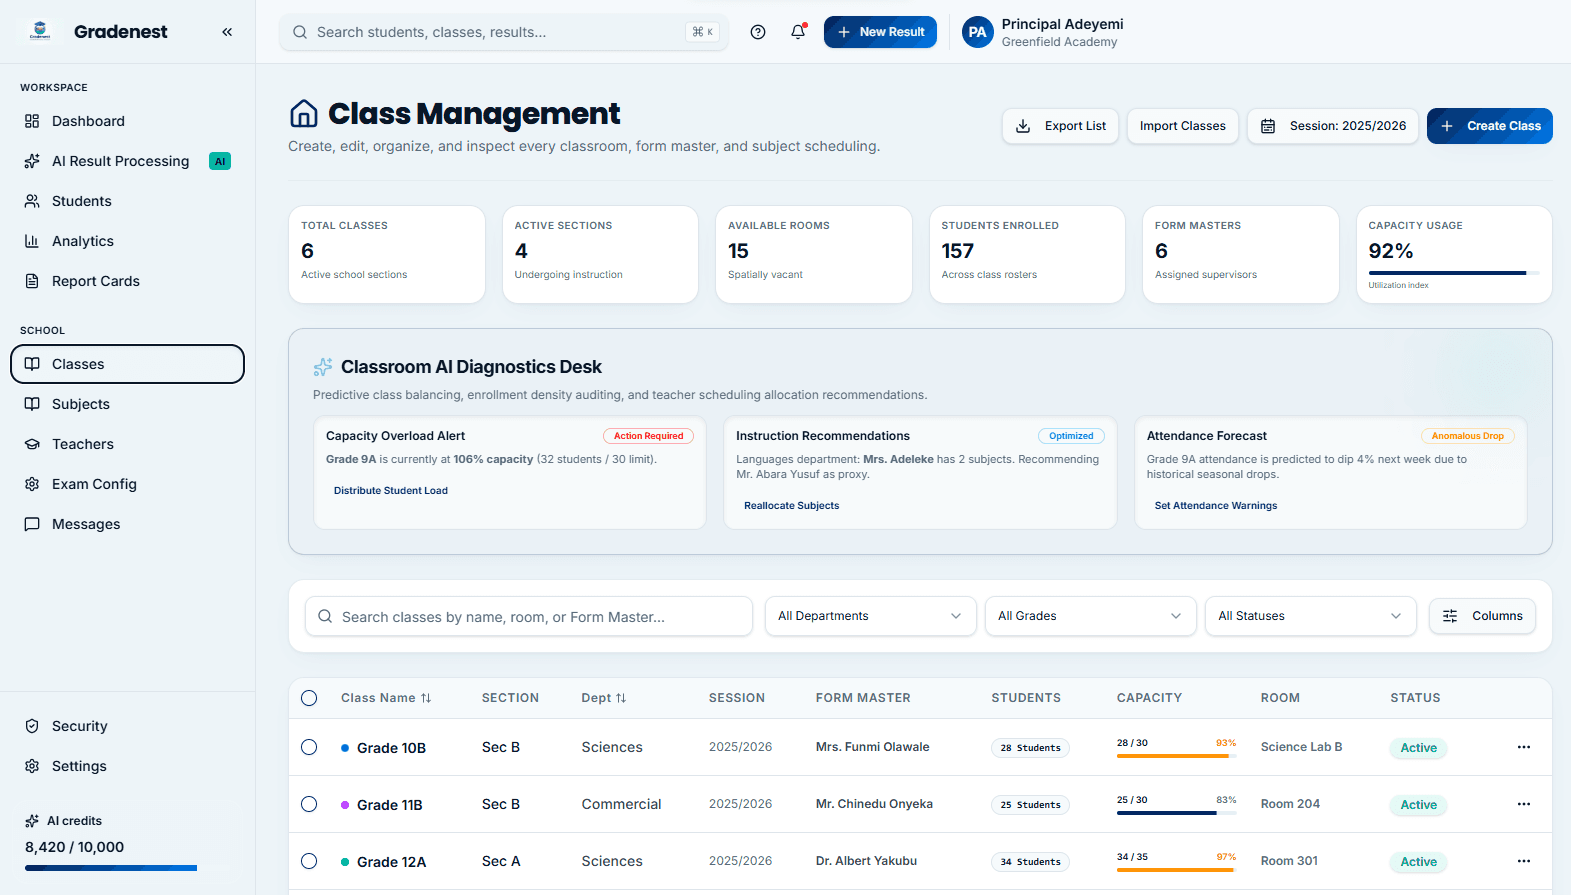Click the AI Diagnostics Desk sparkle icon
The height and width of the screenshot is (895, 1571).
click(323, 367)
